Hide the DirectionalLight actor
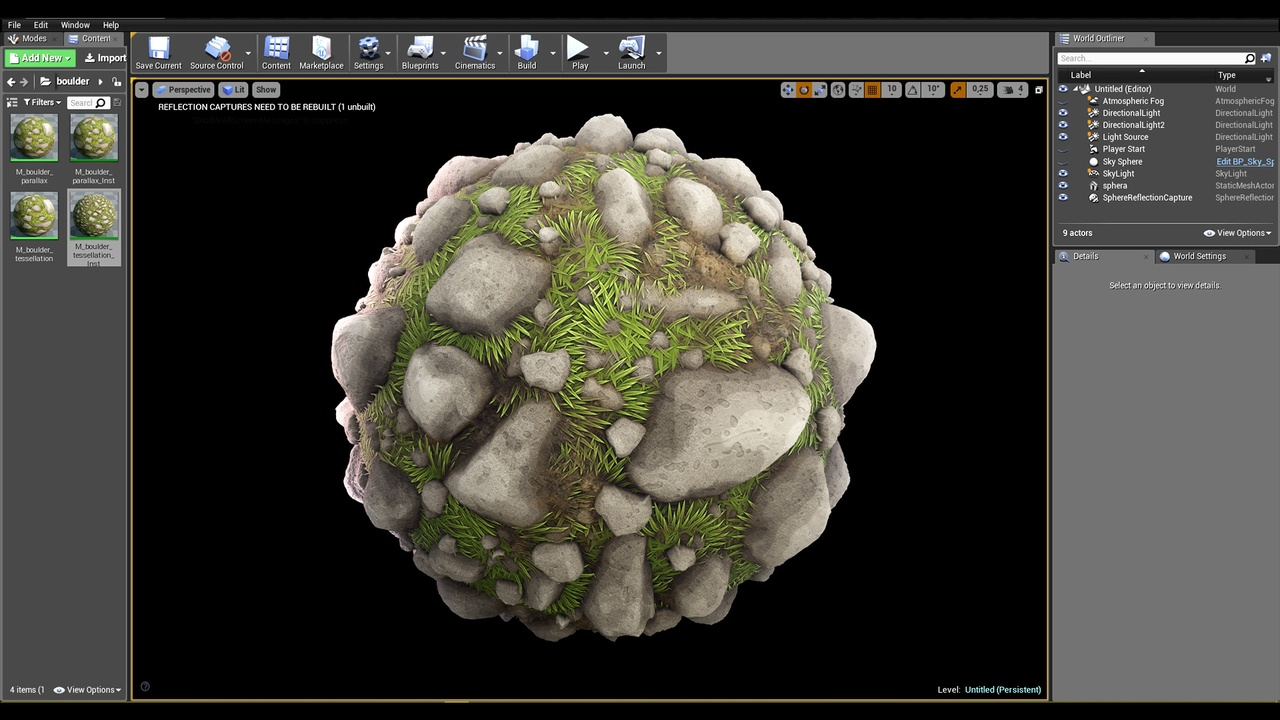Screen dimensions: 1280x720 [x=1063, y=112]
